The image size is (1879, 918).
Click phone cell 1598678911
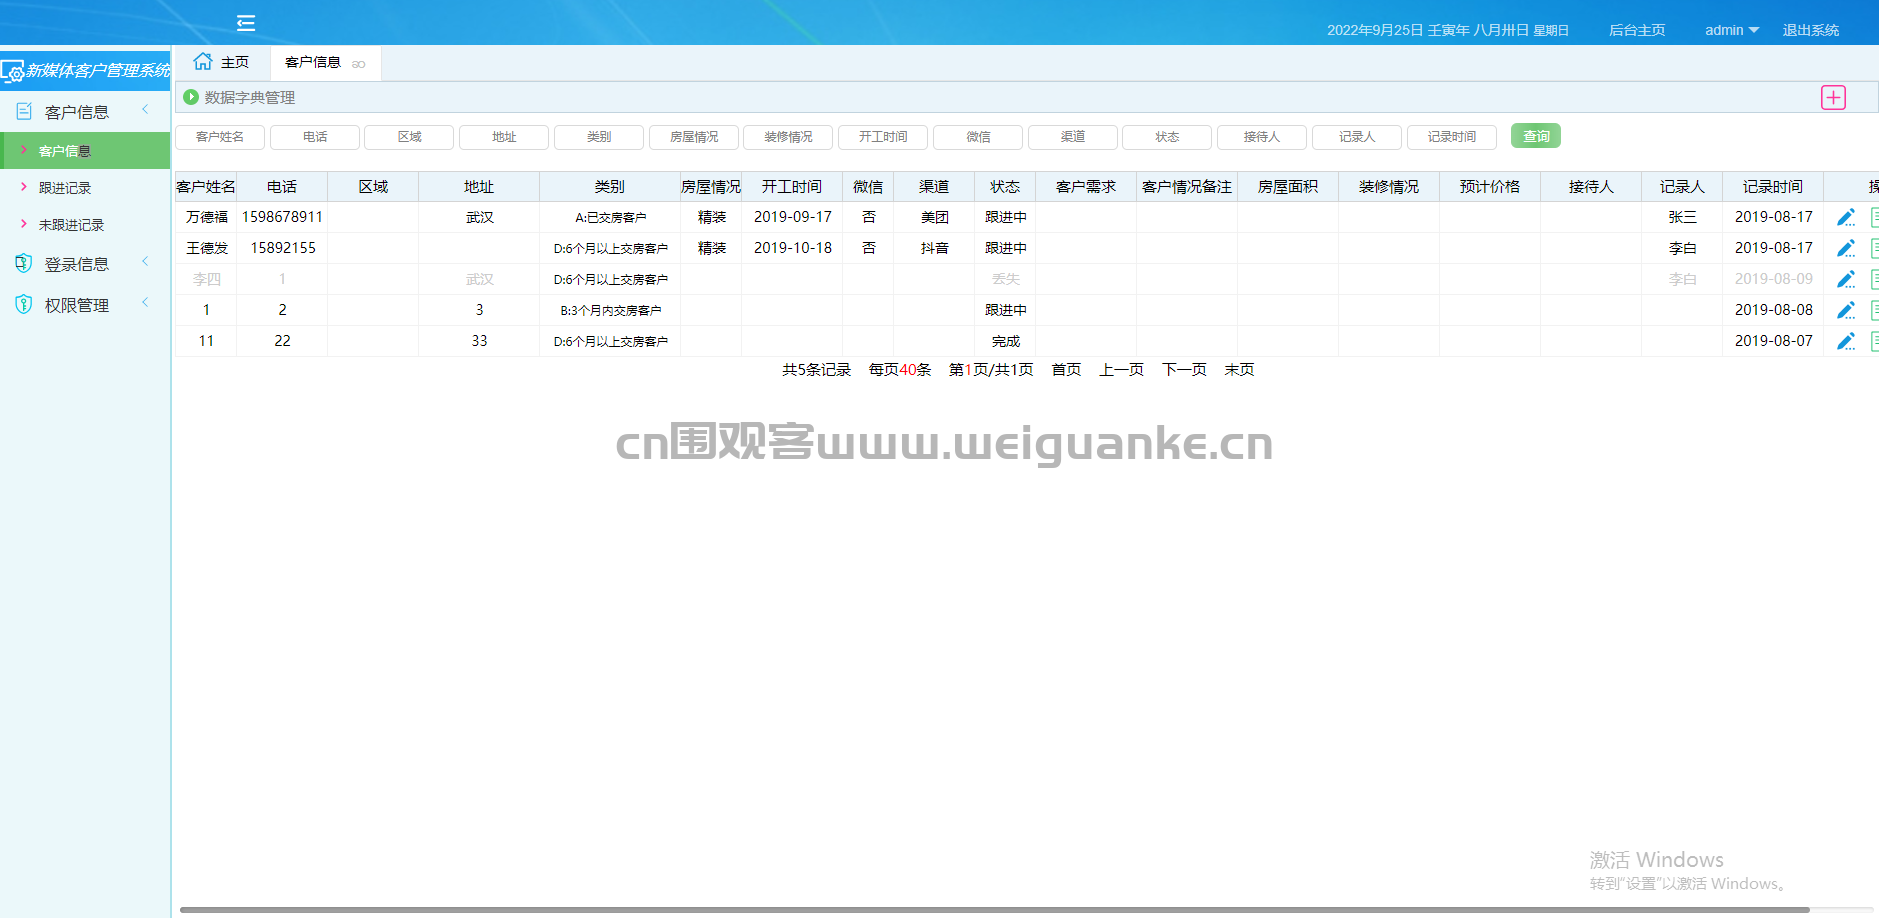coord(282,217)
